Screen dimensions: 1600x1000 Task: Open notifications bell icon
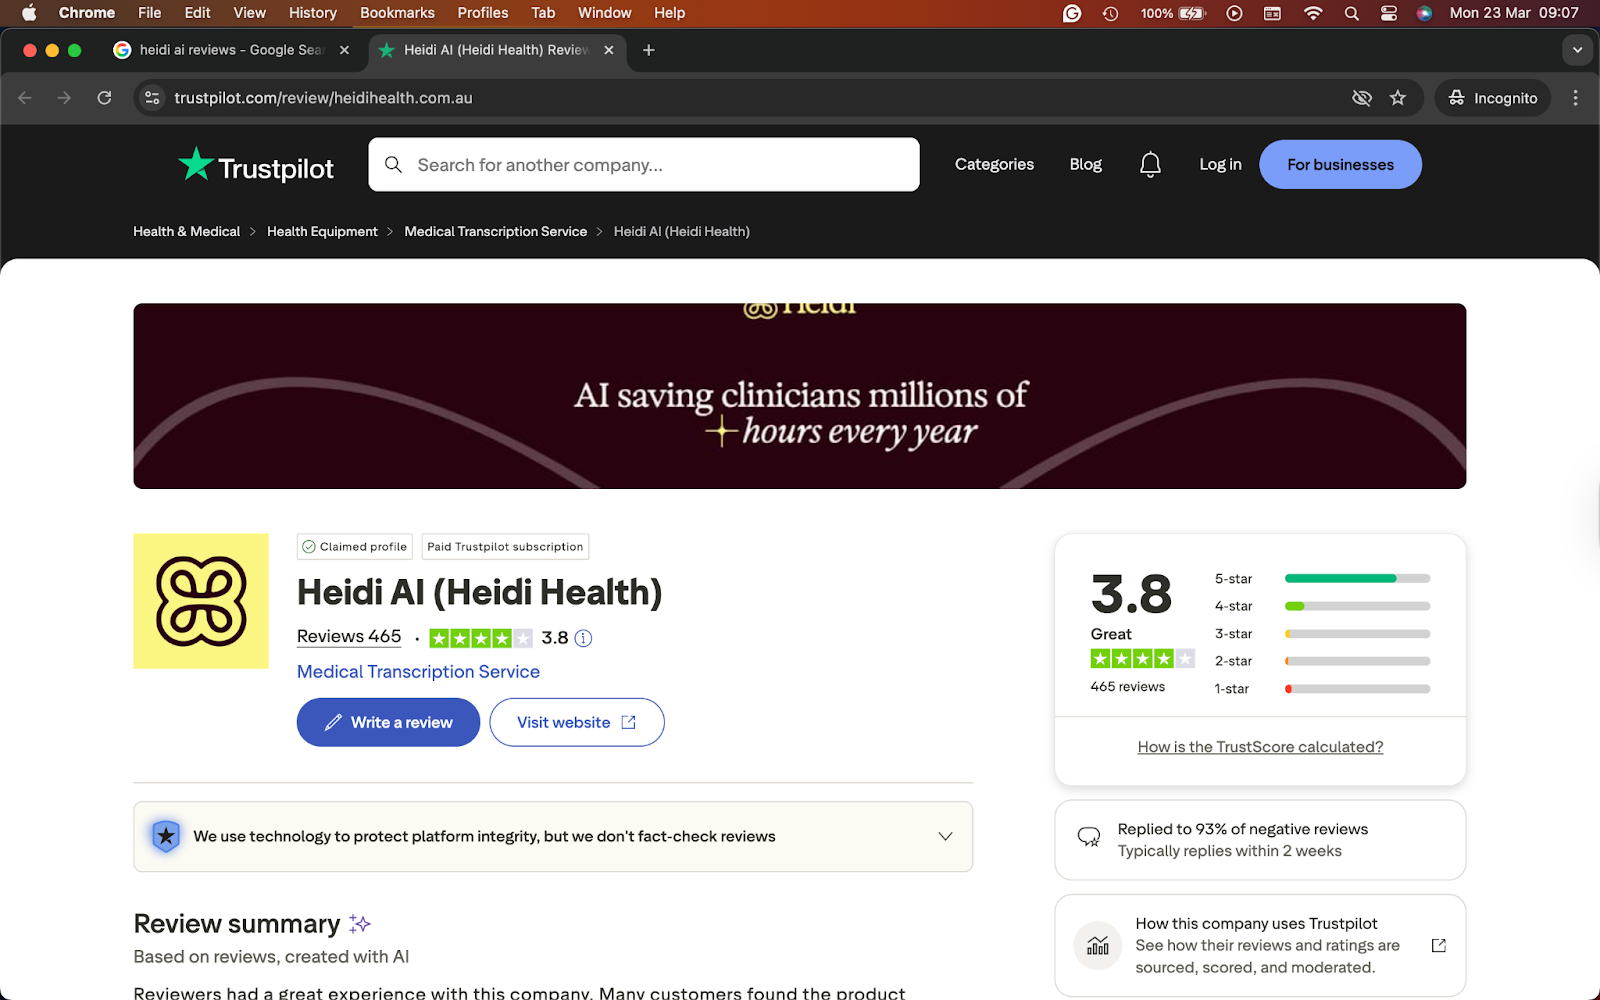click(x=1150, y=164)
